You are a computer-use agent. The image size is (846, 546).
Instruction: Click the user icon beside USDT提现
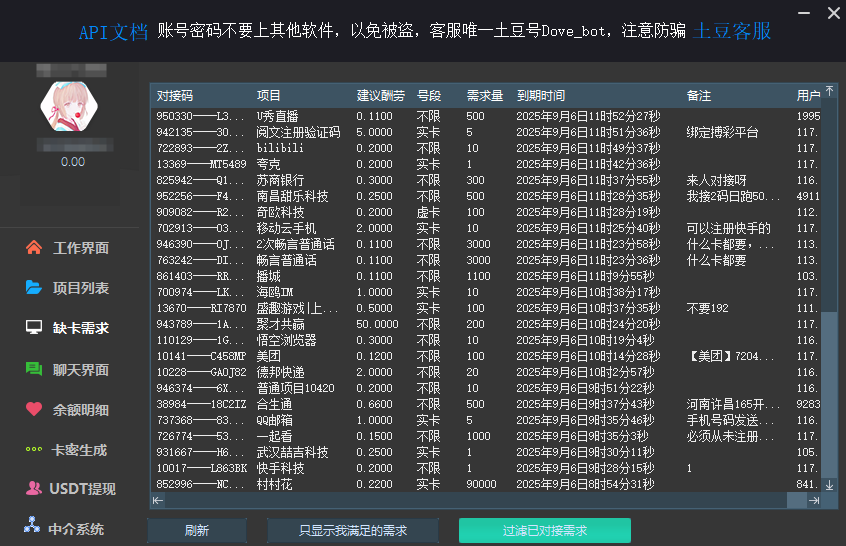tap(34, 488)
